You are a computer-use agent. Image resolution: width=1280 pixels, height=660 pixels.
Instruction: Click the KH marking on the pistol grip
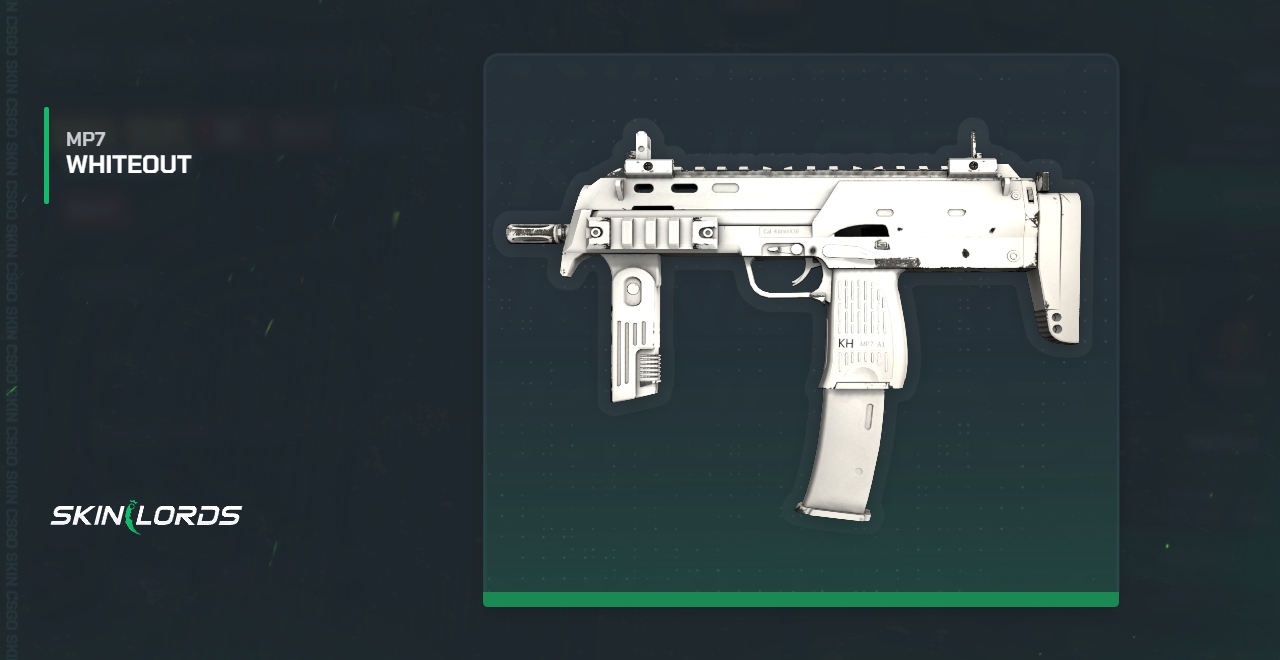[846, 343]
